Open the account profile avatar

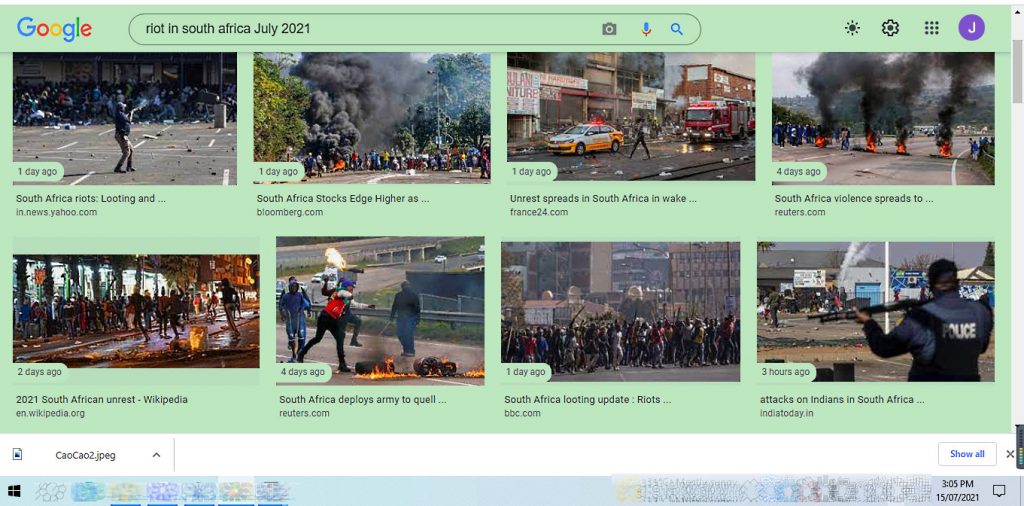pos(971,28)
